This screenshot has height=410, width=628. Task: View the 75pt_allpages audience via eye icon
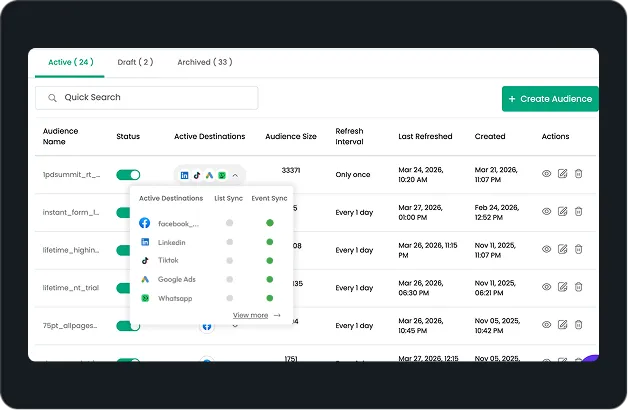click(546, 324)
